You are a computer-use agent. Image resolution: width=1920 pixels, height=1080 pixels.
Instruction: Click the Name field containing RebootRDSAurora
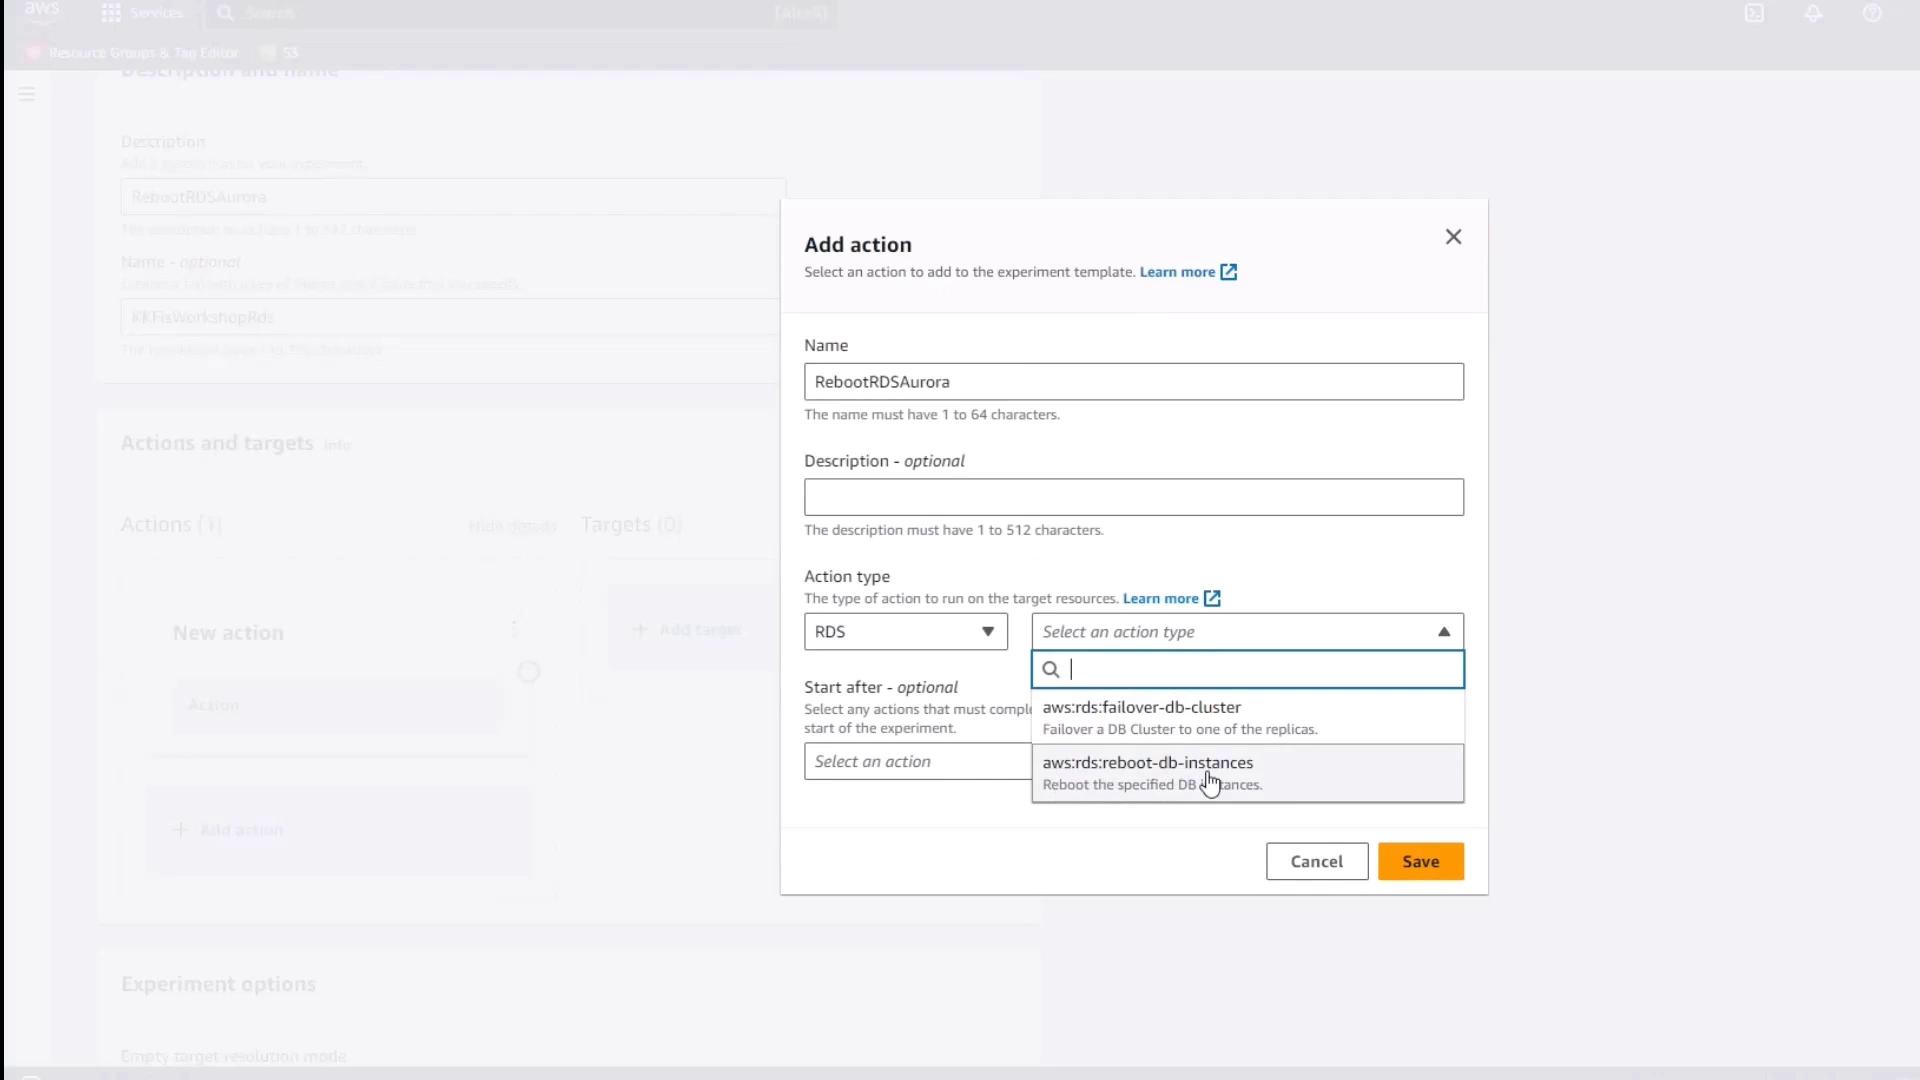pyautogui.click(x=1133, y=382)
